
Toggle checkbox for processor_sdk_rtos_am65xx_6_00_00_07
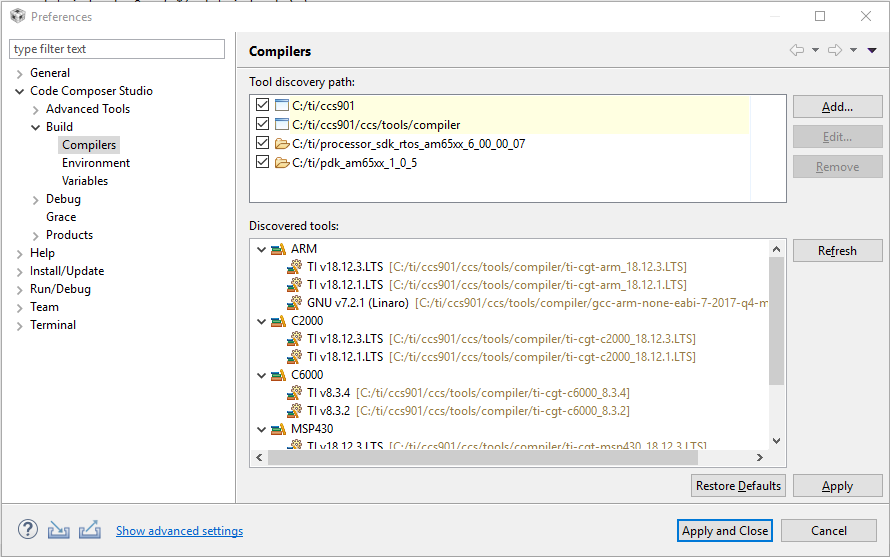tap(262, 143)
